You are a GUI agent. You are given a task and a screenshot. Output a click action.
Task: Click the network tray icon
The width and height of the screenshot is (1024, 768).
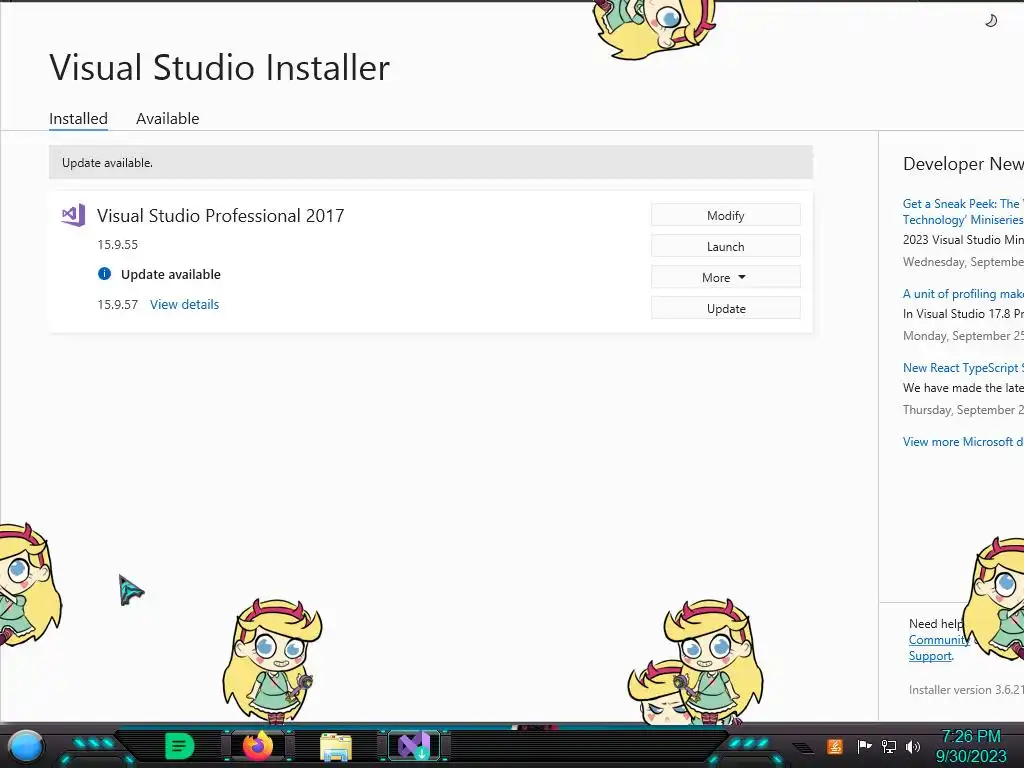pos(889,746)
